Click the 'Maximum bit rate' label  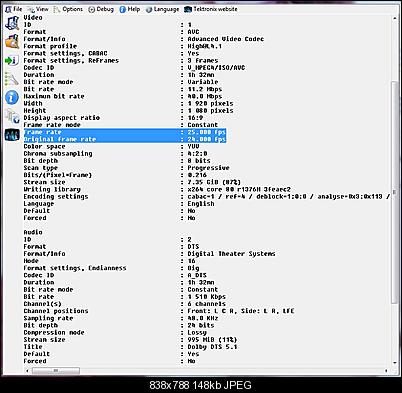pyautogui.click(x=54, y=96)
